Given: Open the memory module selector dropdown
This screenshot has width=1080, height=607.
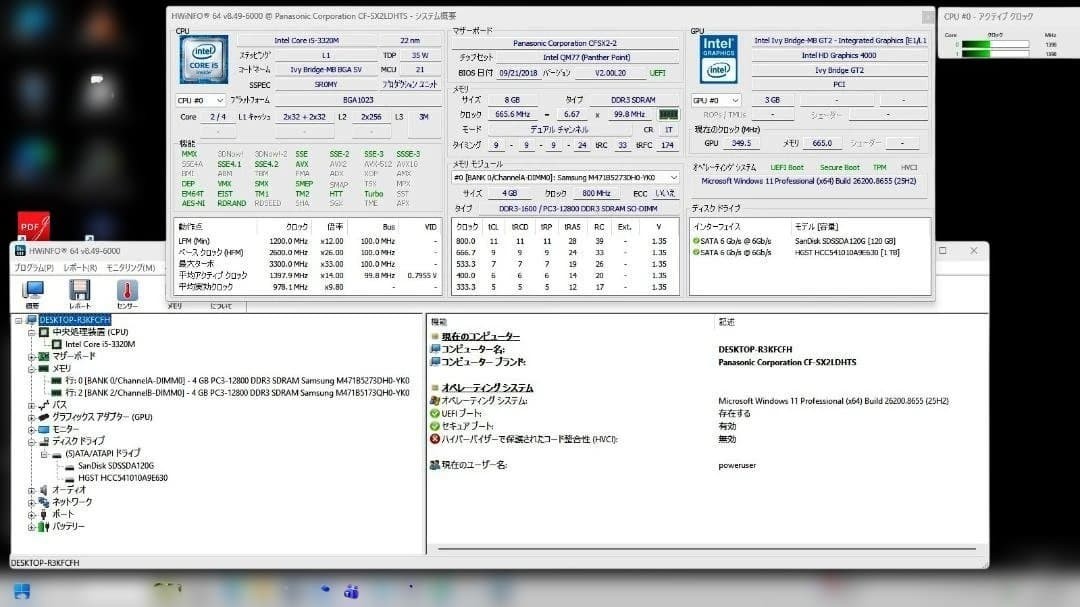Looking at the screenshot, I should pos(565,178).
